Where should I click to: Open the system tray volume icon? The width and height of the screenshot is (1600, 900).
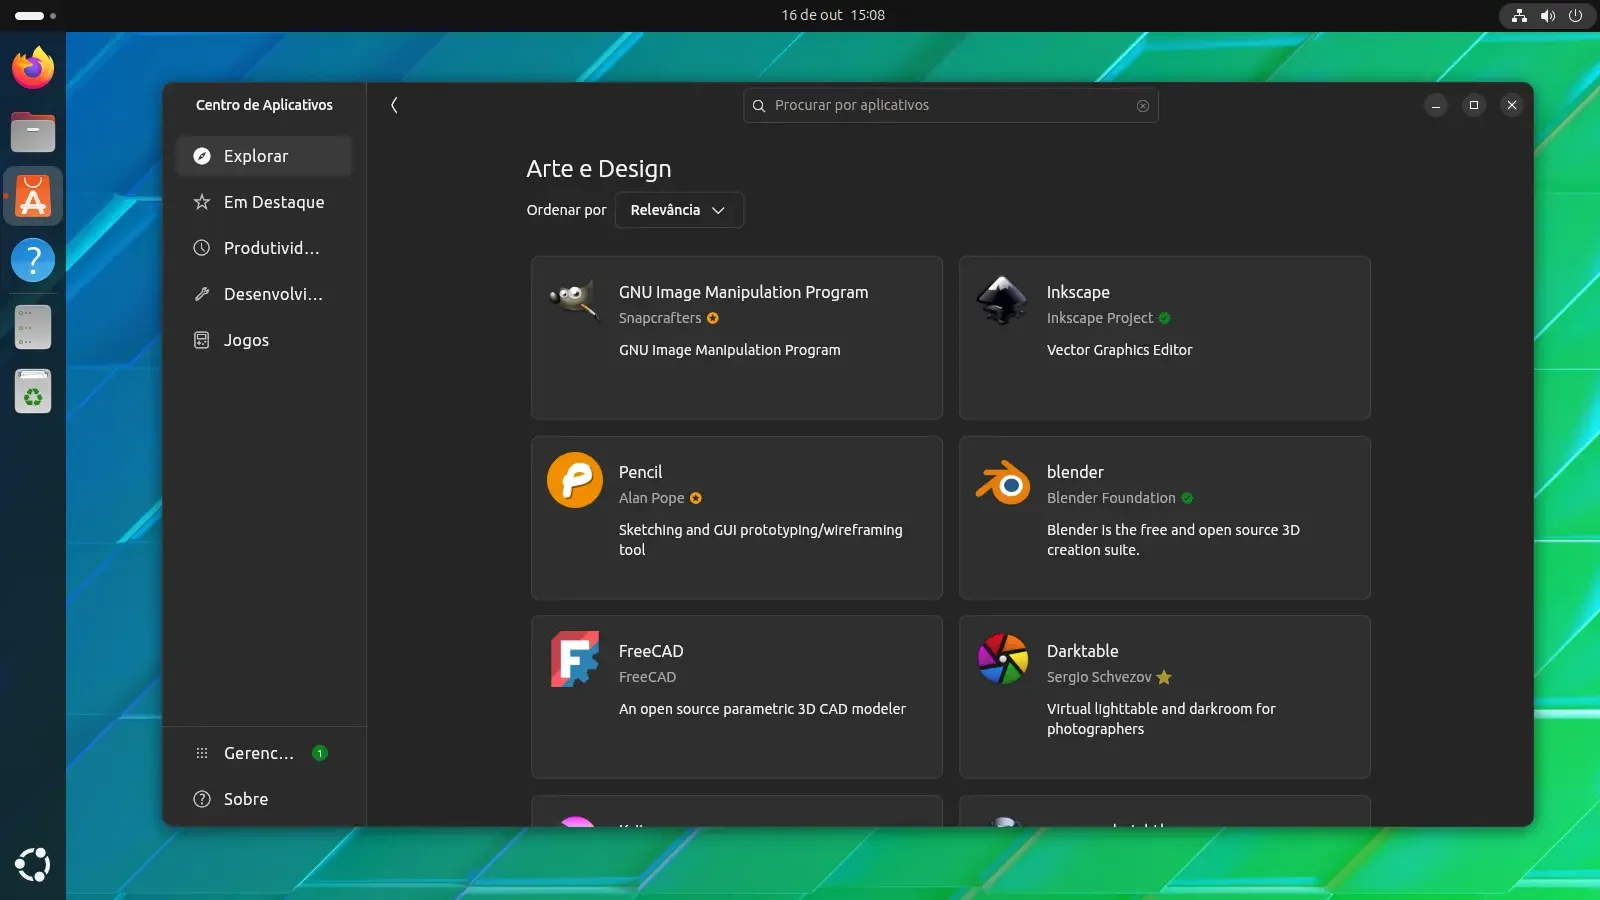click(x=1548, y=16)
